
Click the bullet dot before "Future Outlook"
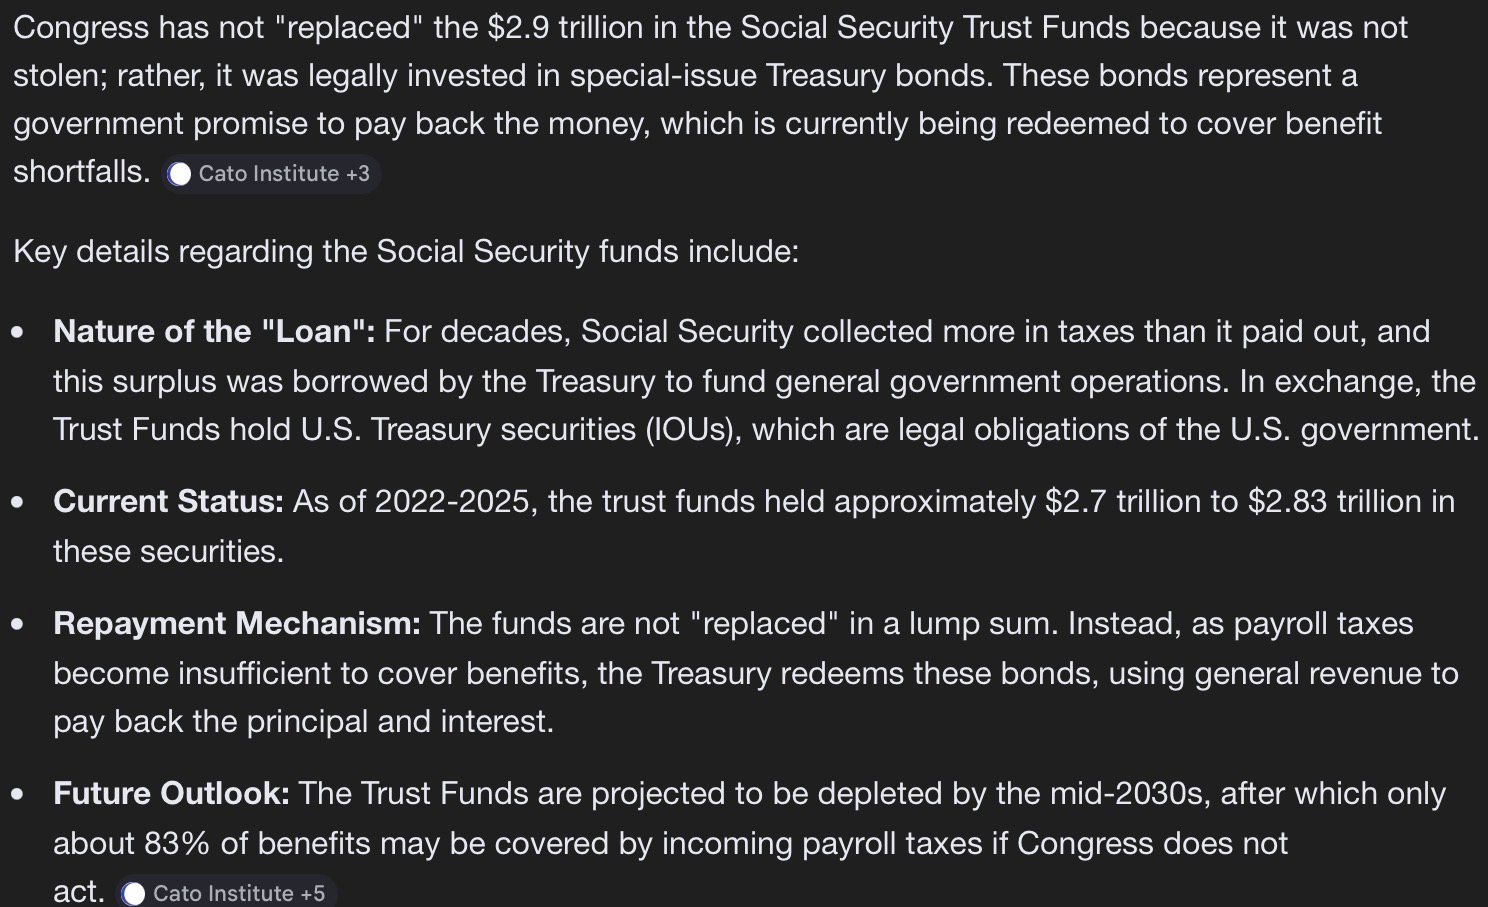pos(18,793)
